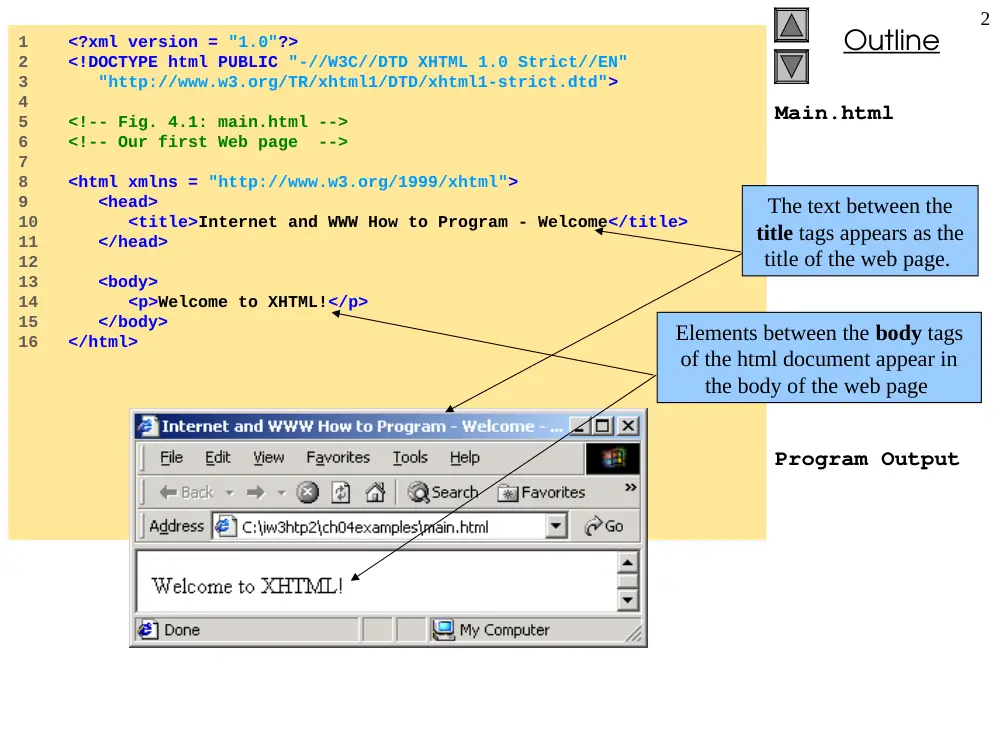Open the Help menu
1000x750 pixels.
click(464, 457)
